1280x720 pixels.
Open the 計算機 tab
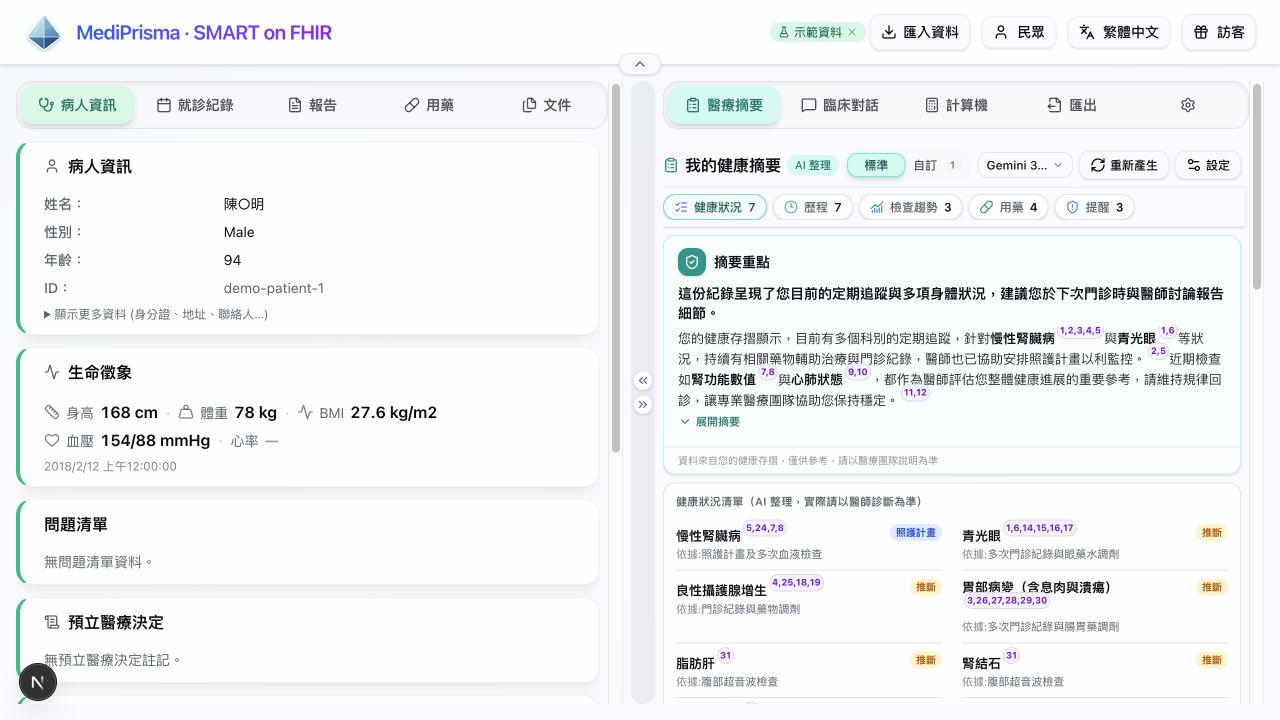[956, 105]
